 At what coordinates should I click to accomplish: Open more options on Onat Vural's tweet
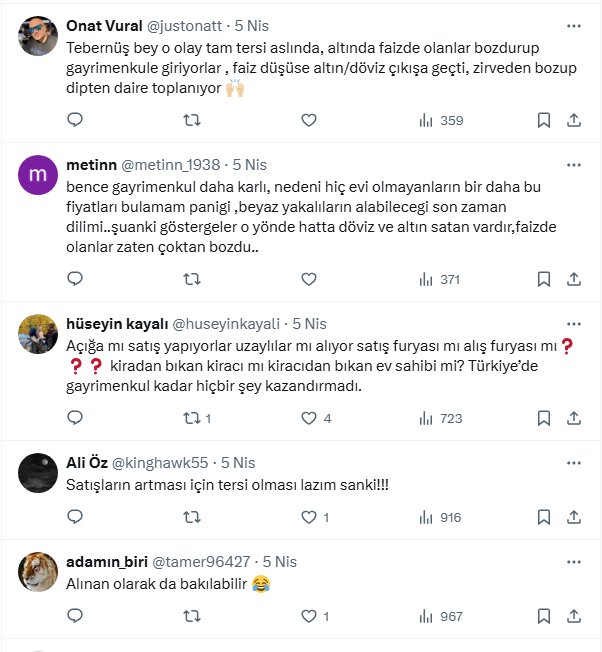[573, 25]
